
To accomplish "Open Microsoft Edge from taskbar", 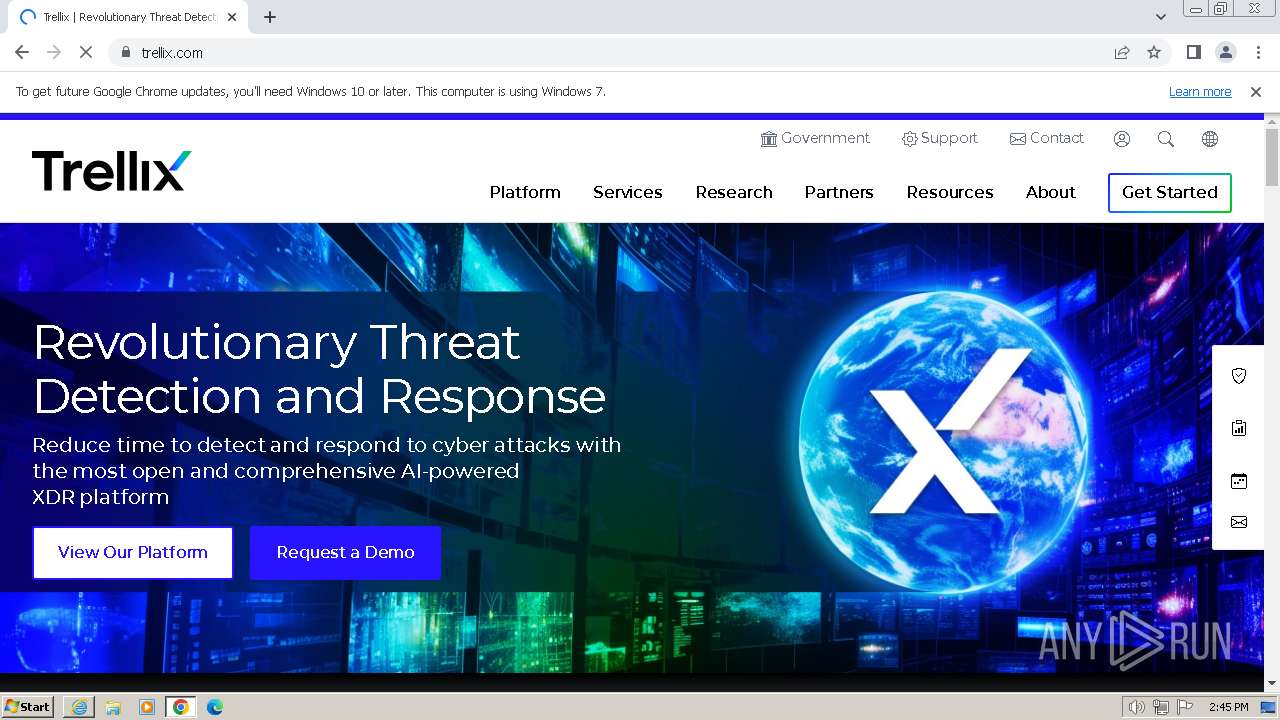I will [215, 707].
